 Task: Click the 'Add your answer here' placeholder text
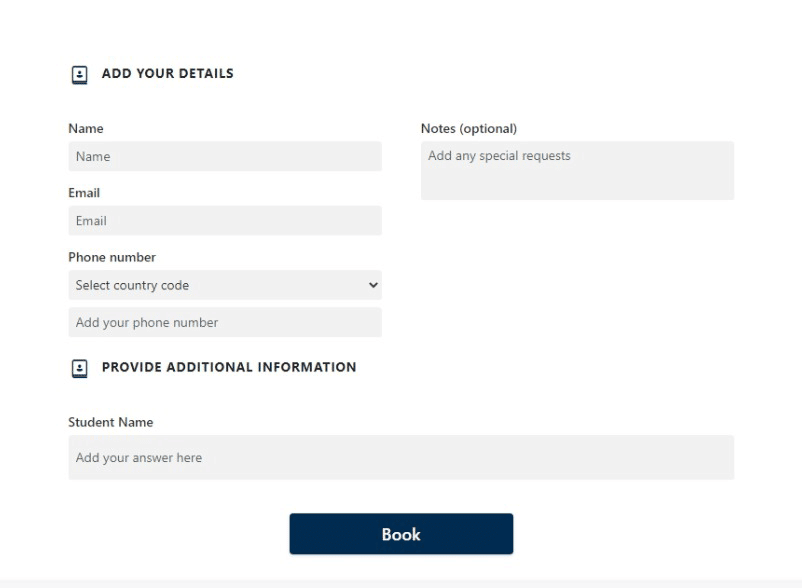click(x=139, y=458)
